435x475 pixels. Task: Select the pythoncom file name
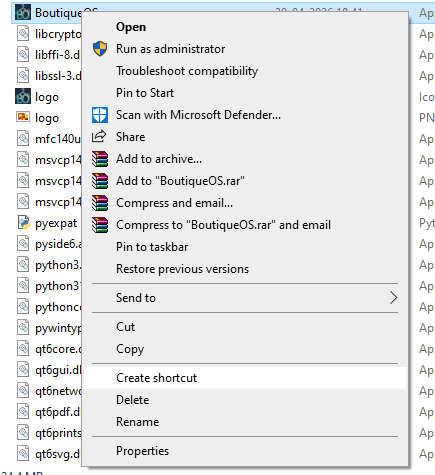pos(58,307)
